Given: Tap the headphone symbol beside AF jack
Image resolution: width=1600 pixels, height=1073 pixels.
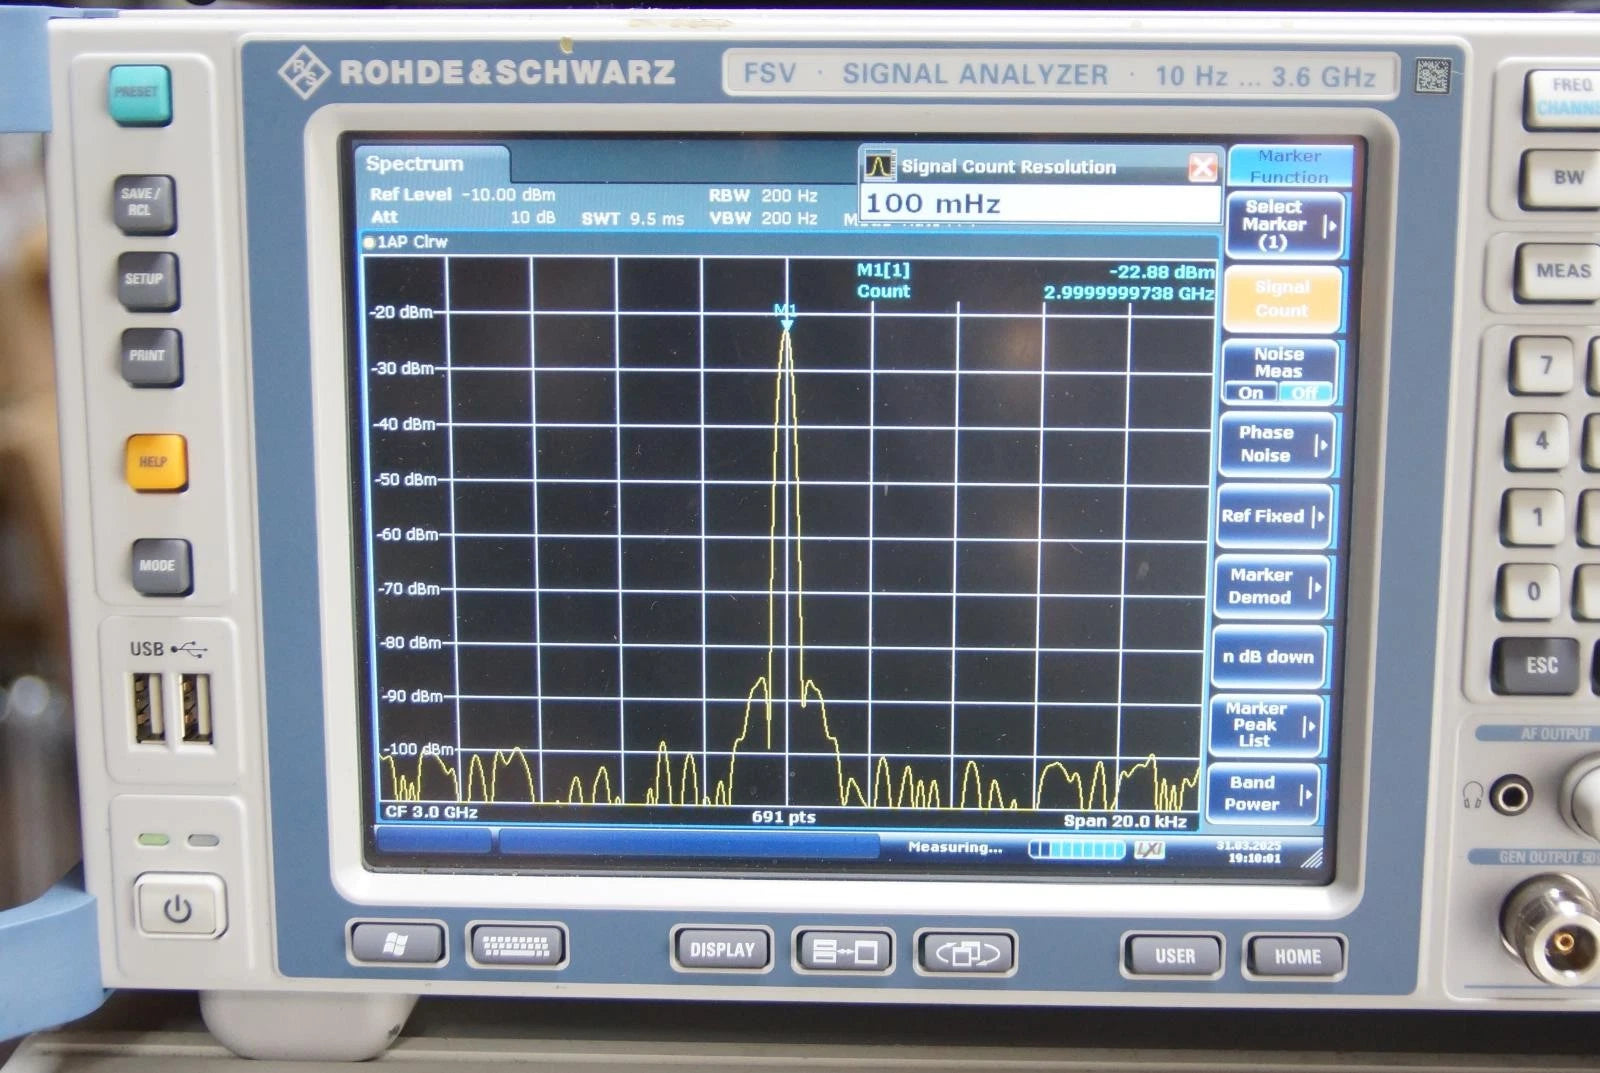Looking at the screenshot, I should tap(1472, 796).
